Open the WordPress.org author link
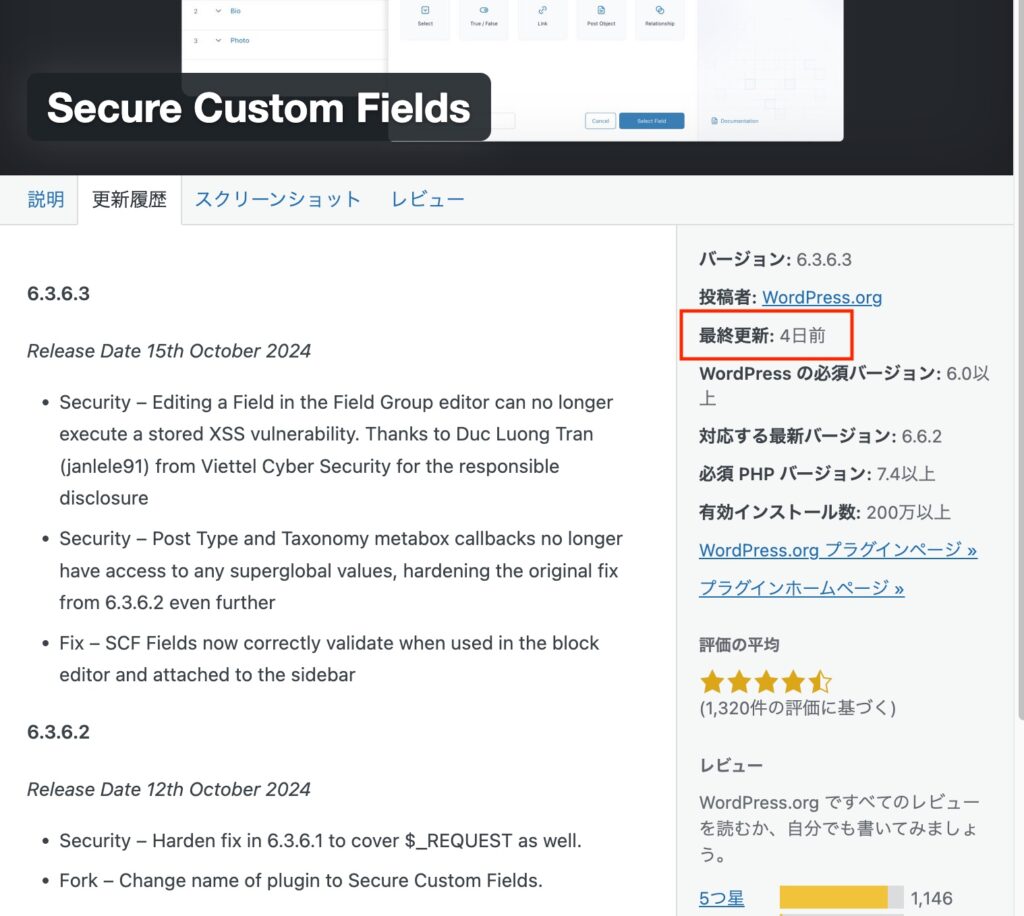1024x916 pixels. (x=822, y=297)
